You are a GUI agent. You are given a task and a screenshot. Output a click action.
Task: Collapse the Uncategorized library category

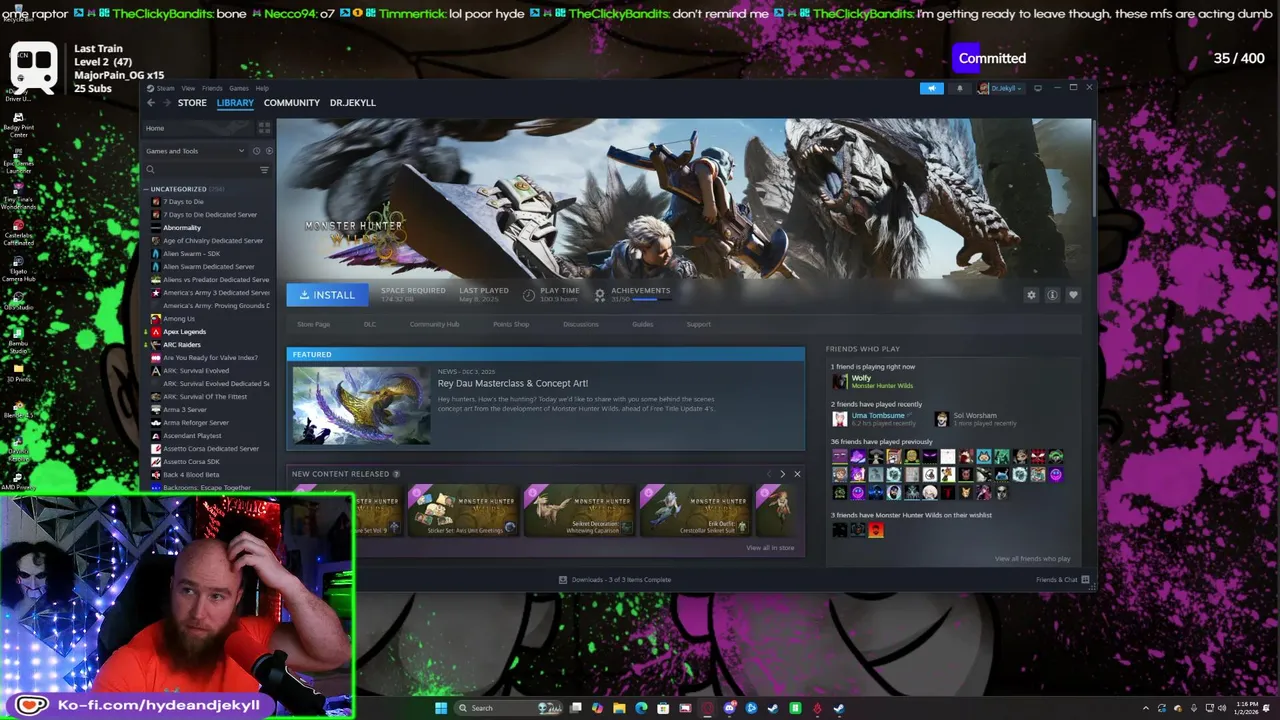148,189
